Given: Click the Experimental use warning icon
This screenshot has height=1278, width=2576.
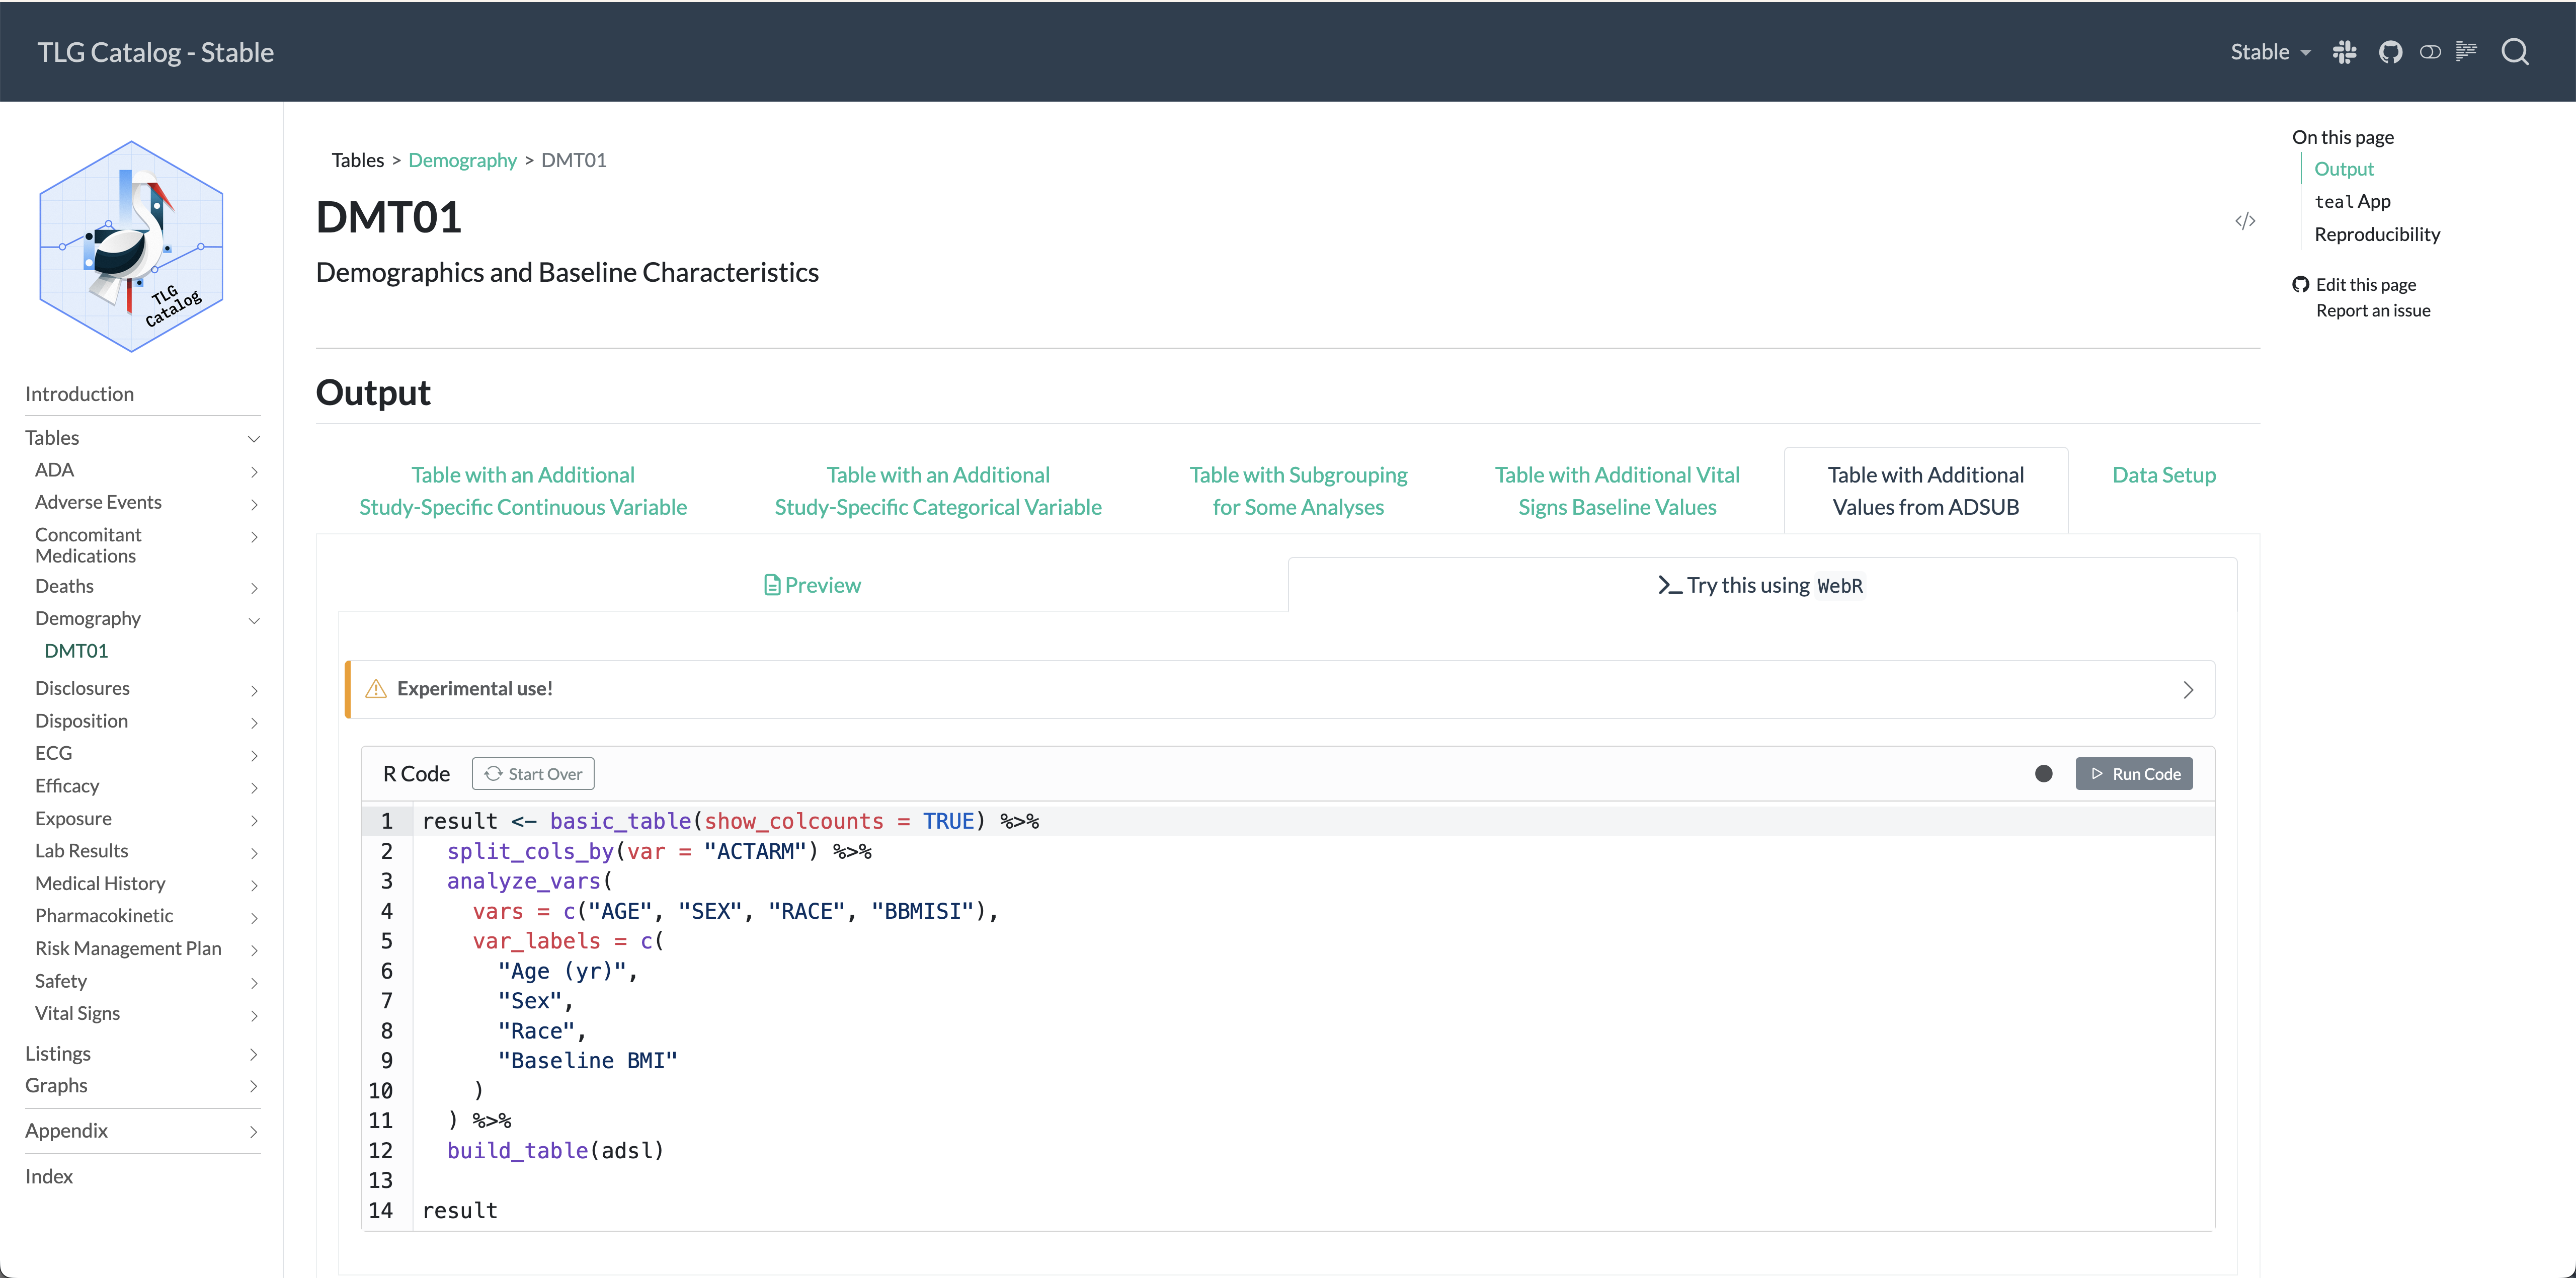Looking at the screenshot, I should tap(376, 689).
